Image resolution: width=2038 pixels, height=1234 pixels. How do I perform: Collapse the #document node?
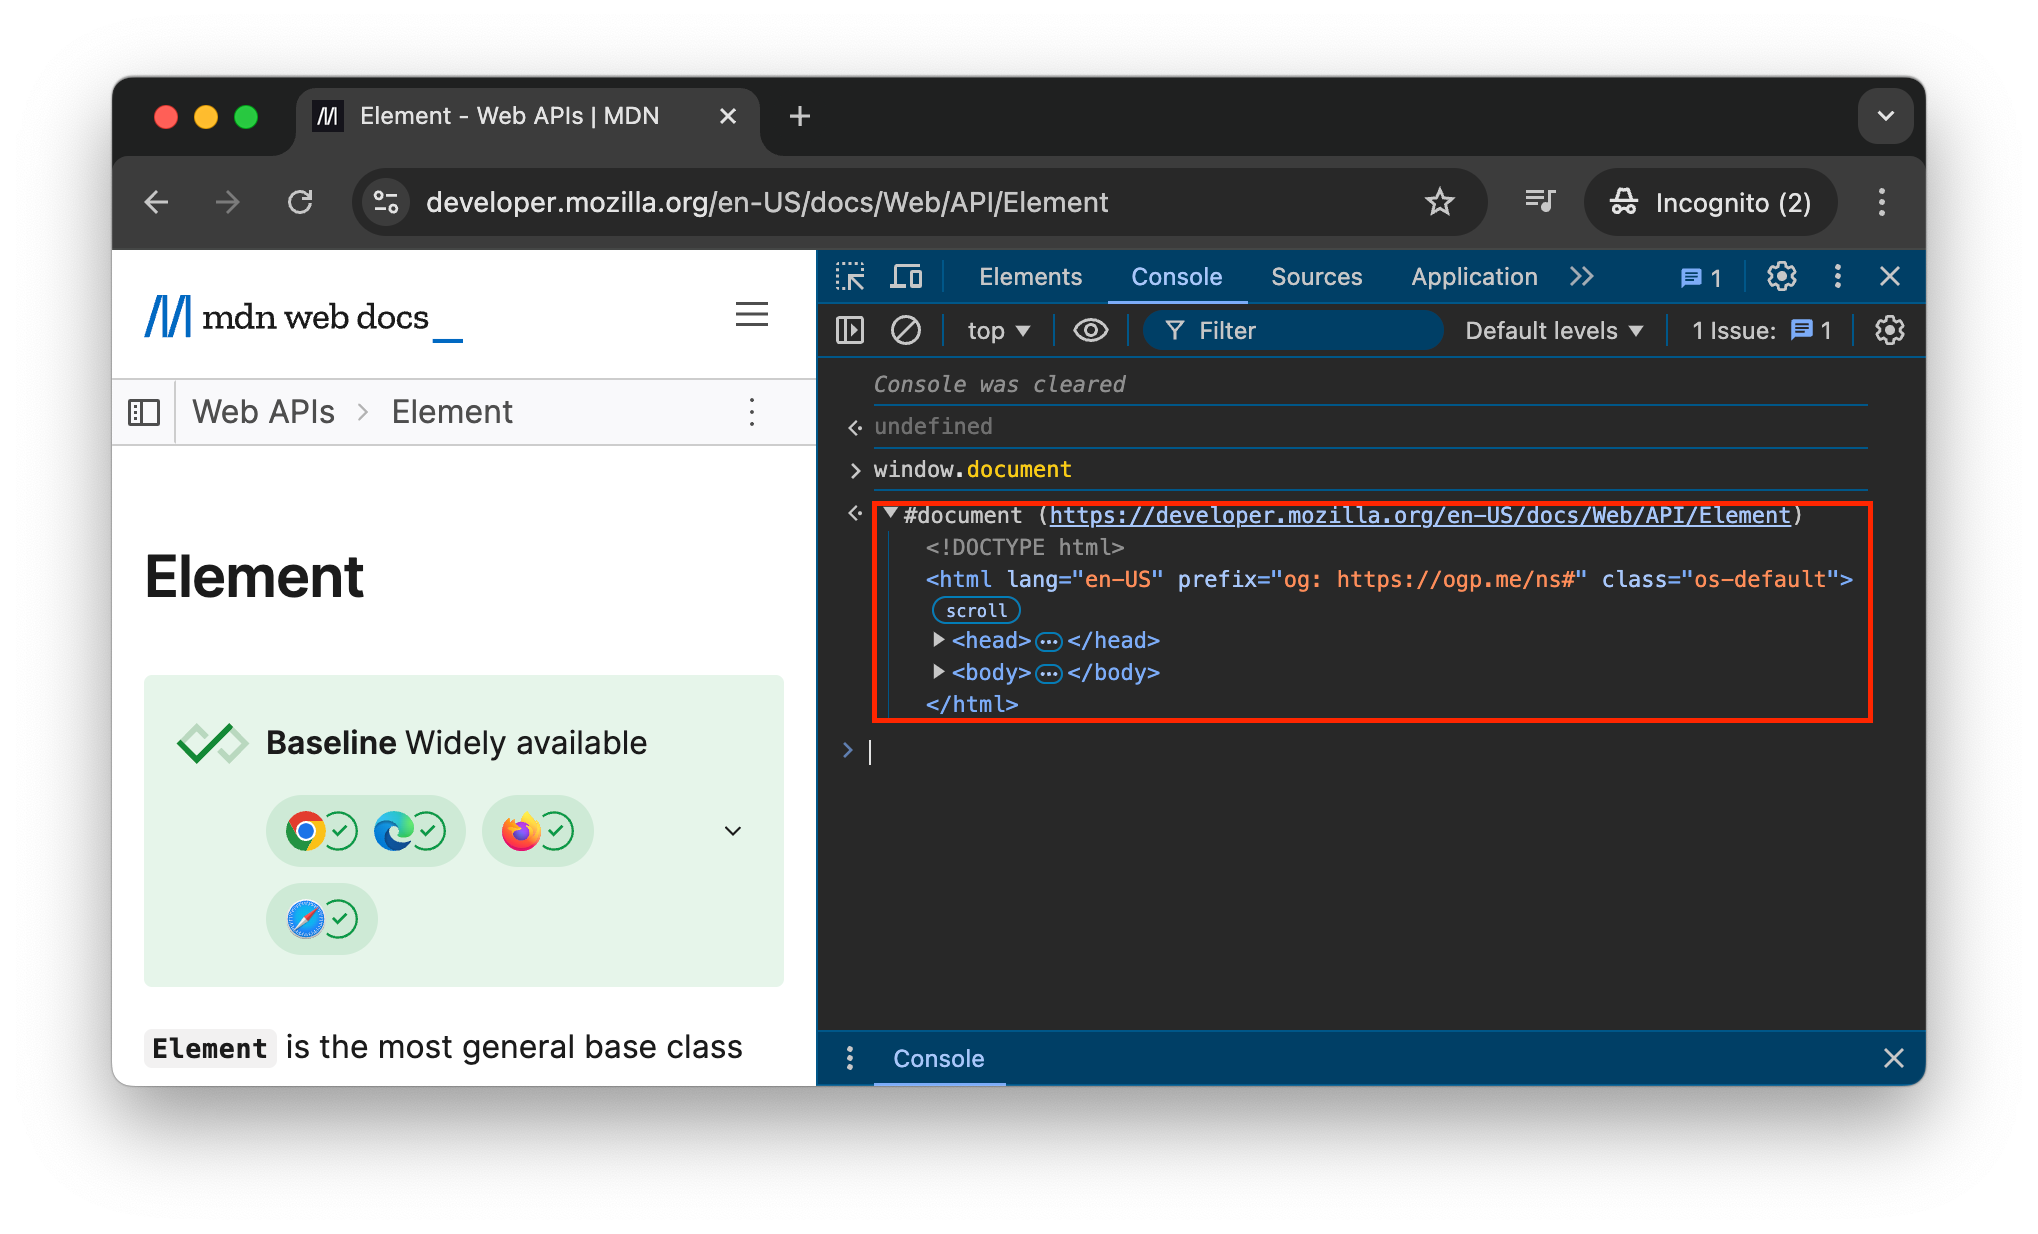tap(889, 514)
